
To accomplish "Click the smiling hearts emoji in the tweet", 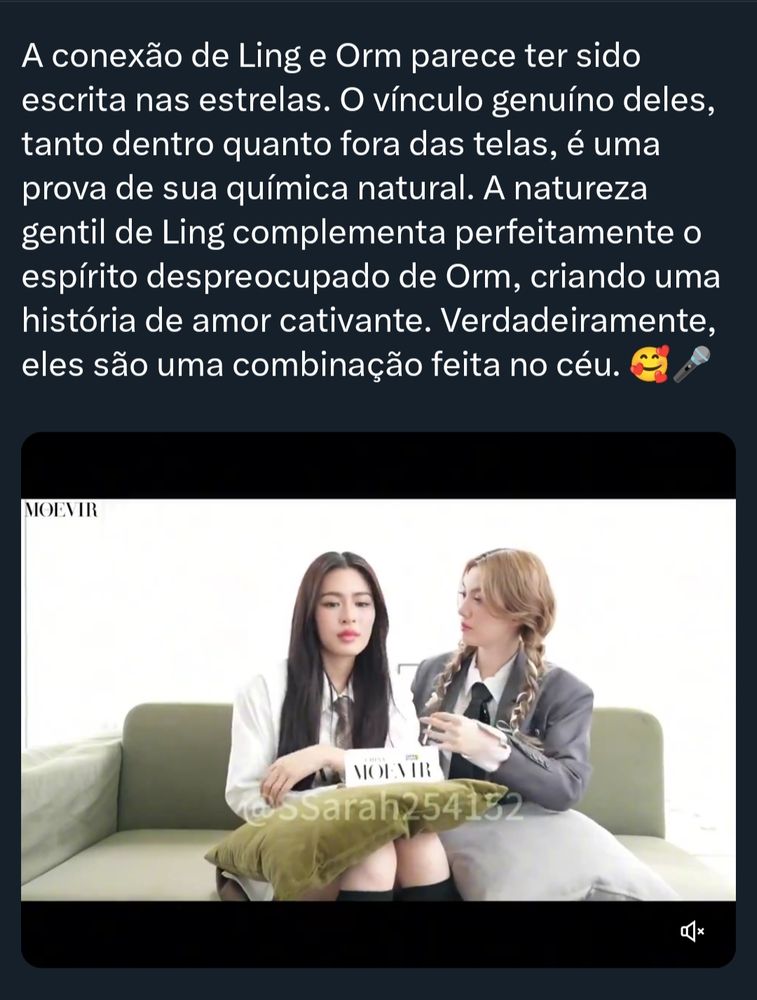I will (650, 364).
